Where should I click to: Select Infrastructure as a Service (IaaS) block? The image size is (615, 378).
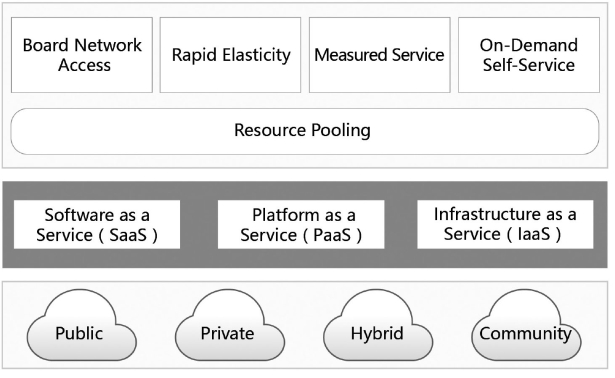click(505, 224)
